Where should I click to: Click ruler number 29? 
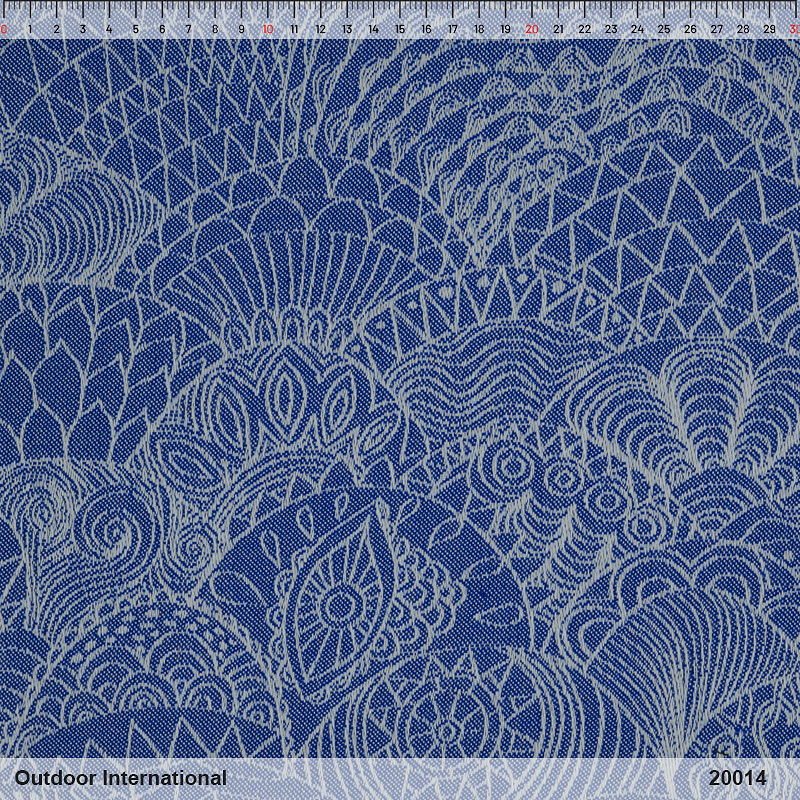point(769,29)
